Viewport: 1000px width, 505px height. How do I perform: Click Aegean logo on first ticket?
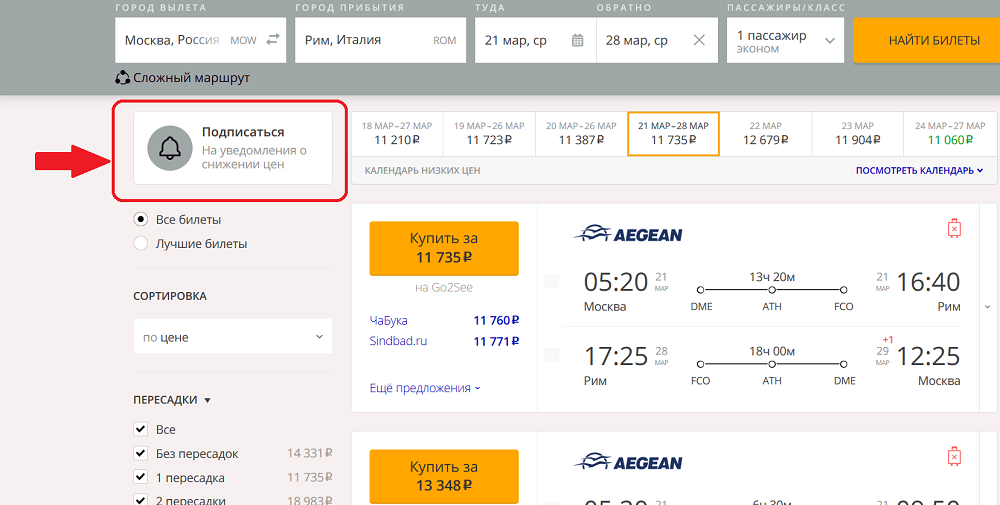coord(628,234)
